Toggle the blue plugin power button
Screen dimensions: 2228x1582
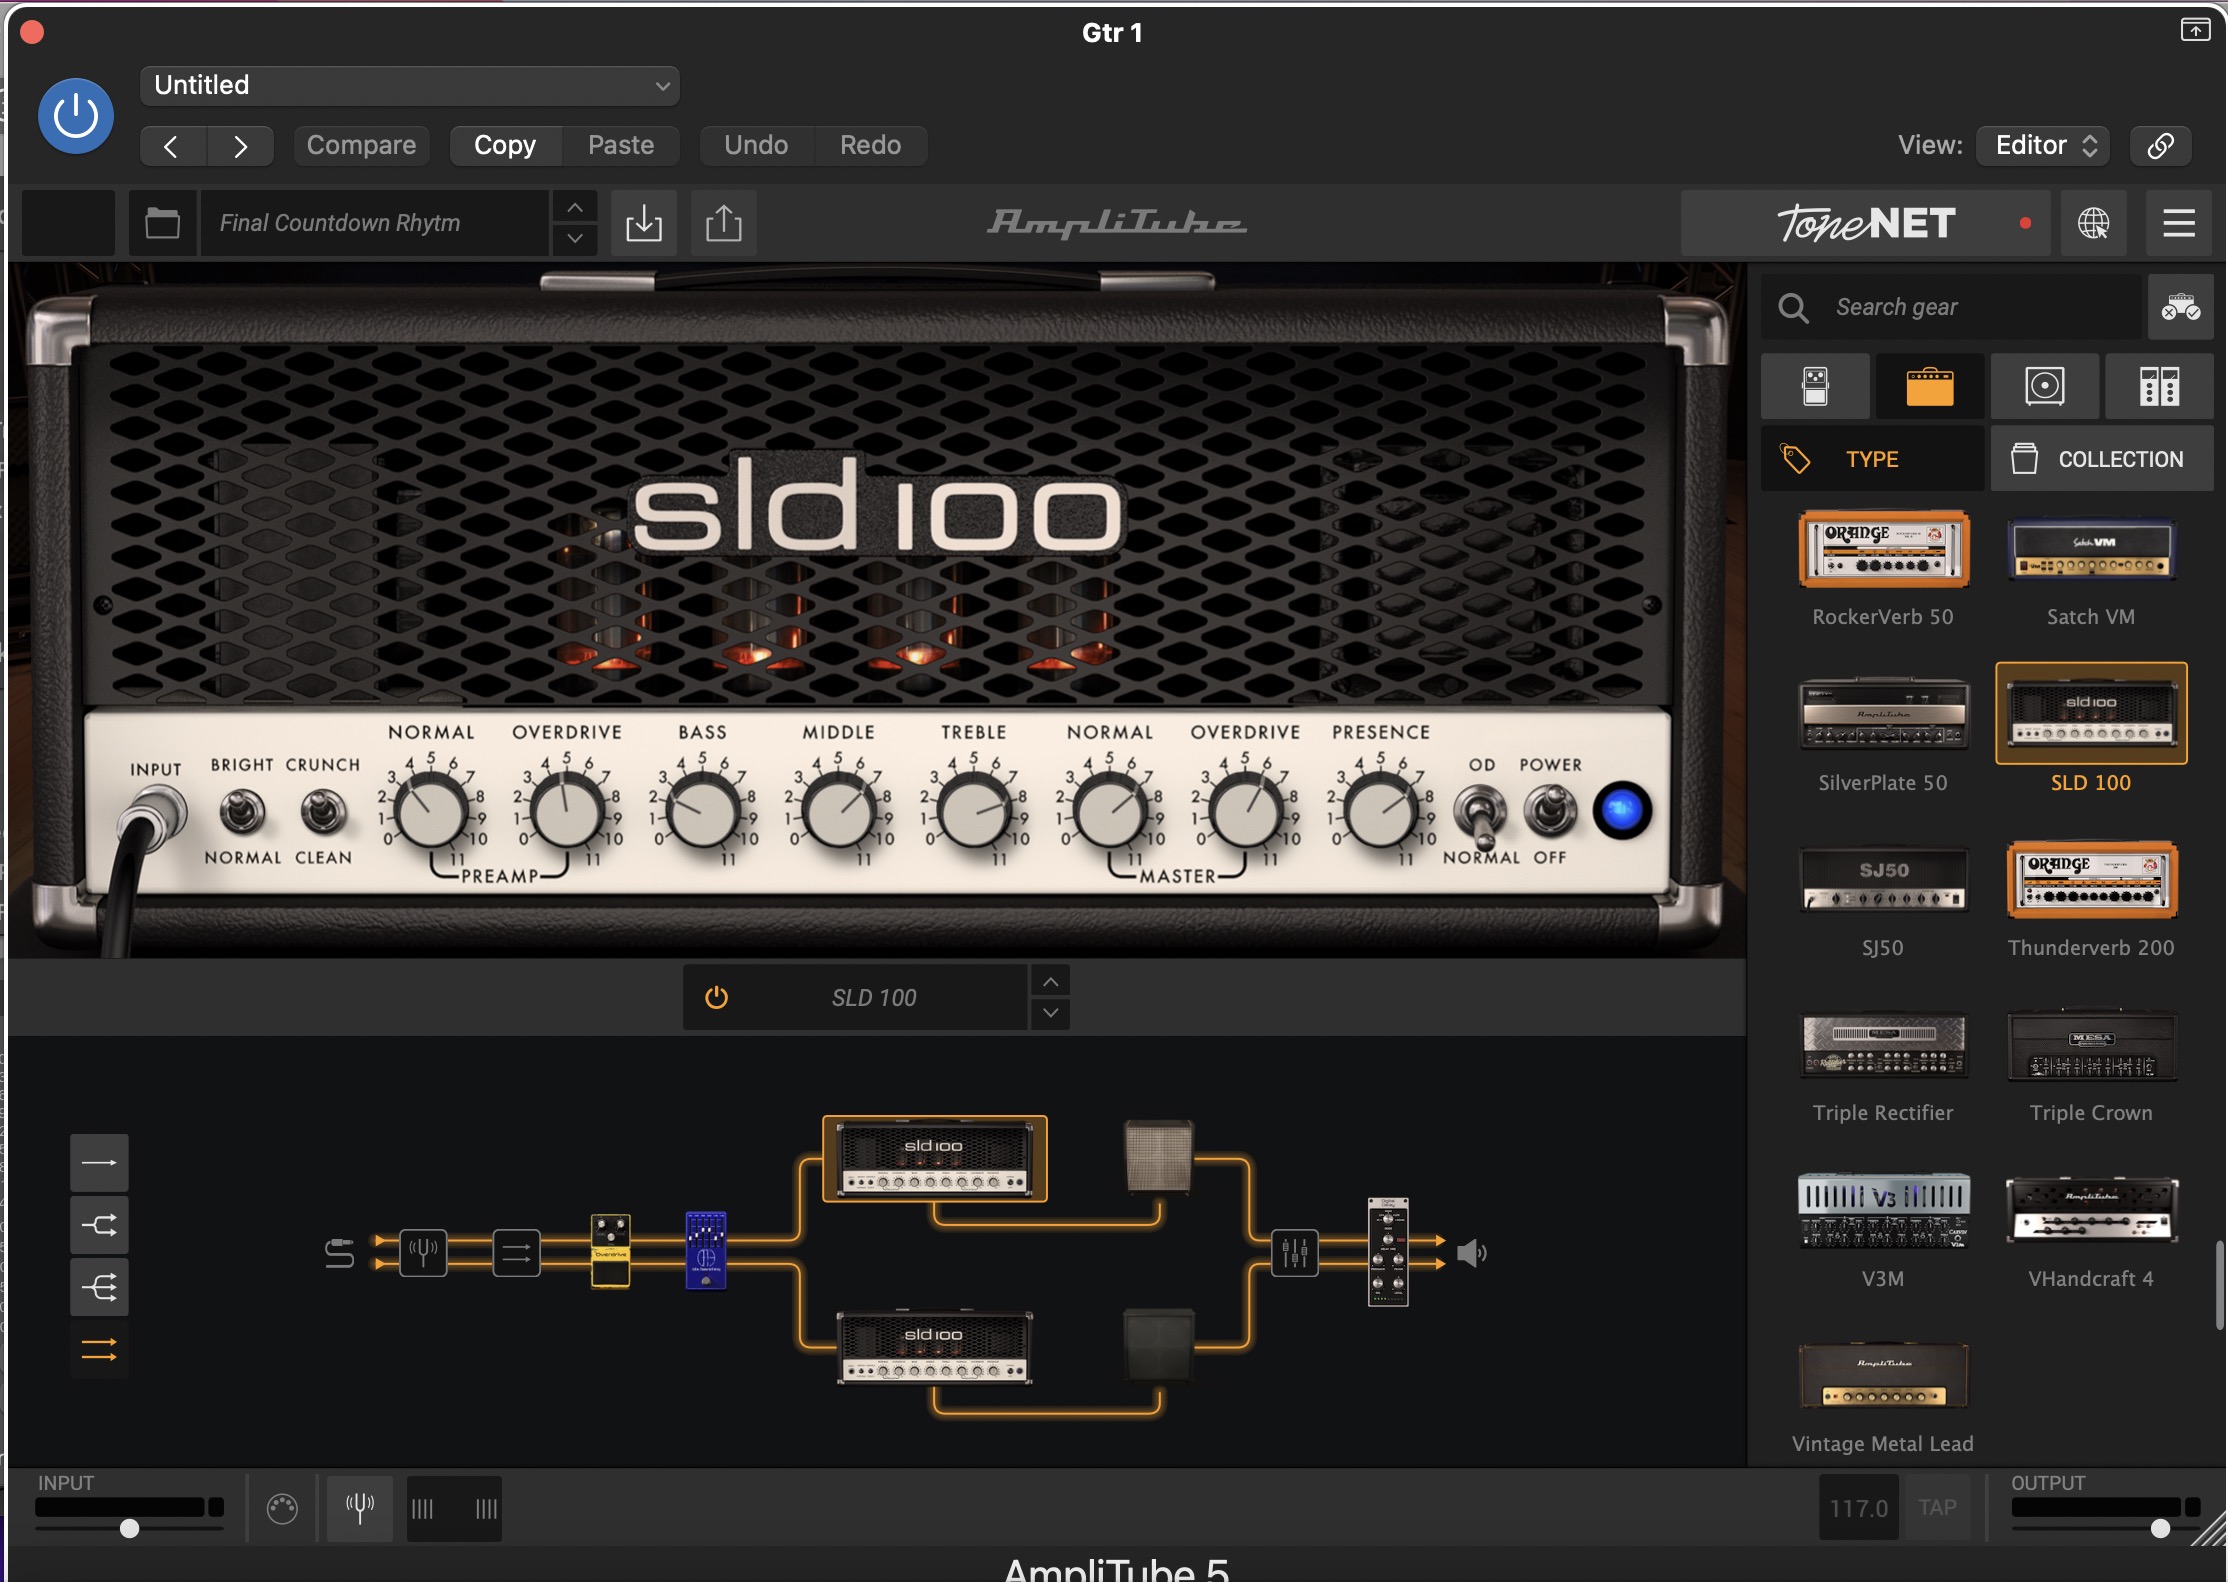click(x=76, y=116)
